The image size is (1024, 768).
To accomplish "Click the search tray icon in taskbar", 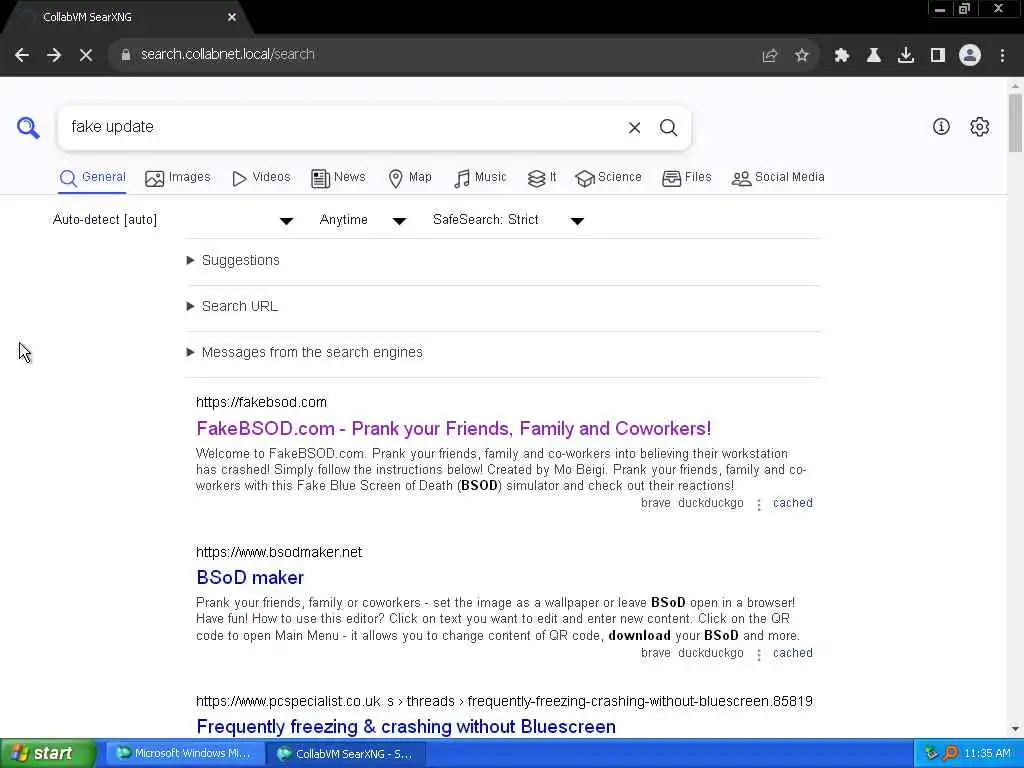I will 950,753.
